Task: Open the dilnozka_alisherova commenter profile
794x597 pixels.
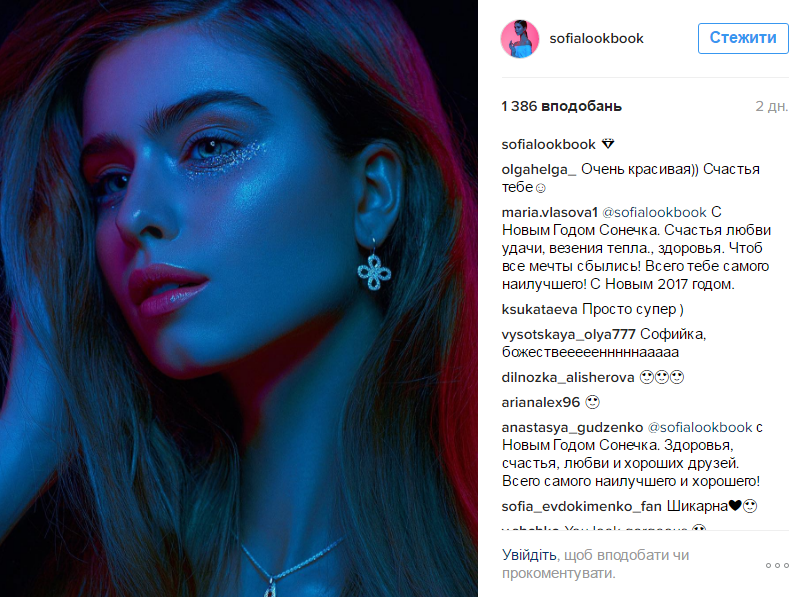Action: coord(568,377)
